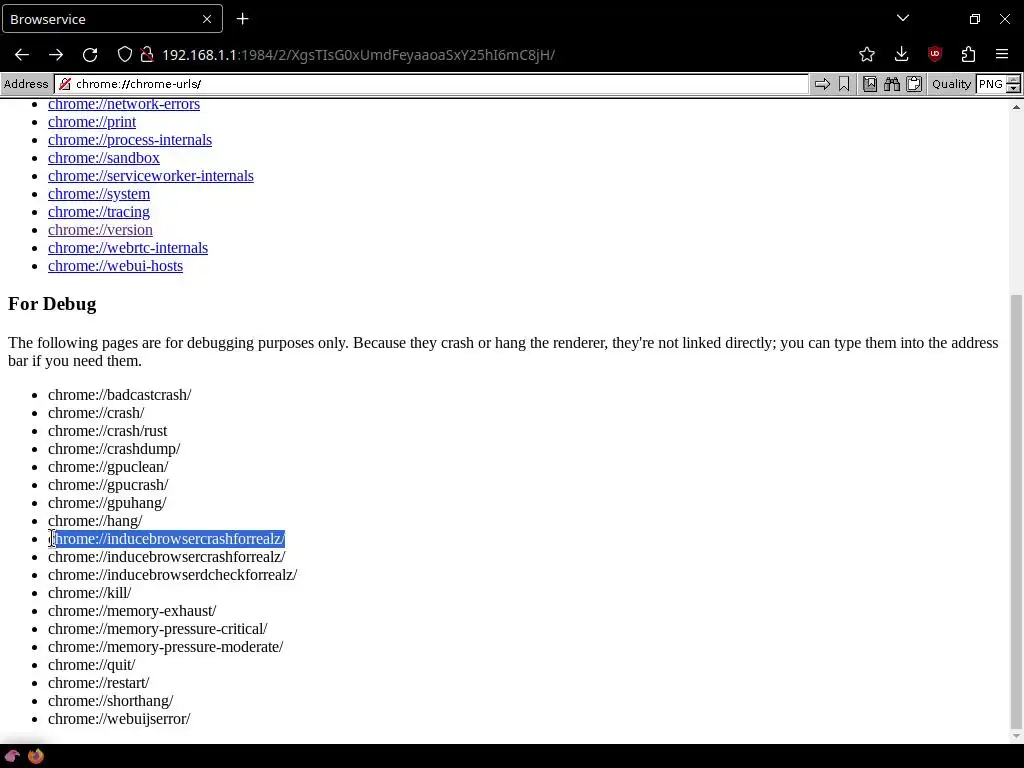Click the binoculars find icon
This screenshot has height=768, width=1024.
point(892,84)
